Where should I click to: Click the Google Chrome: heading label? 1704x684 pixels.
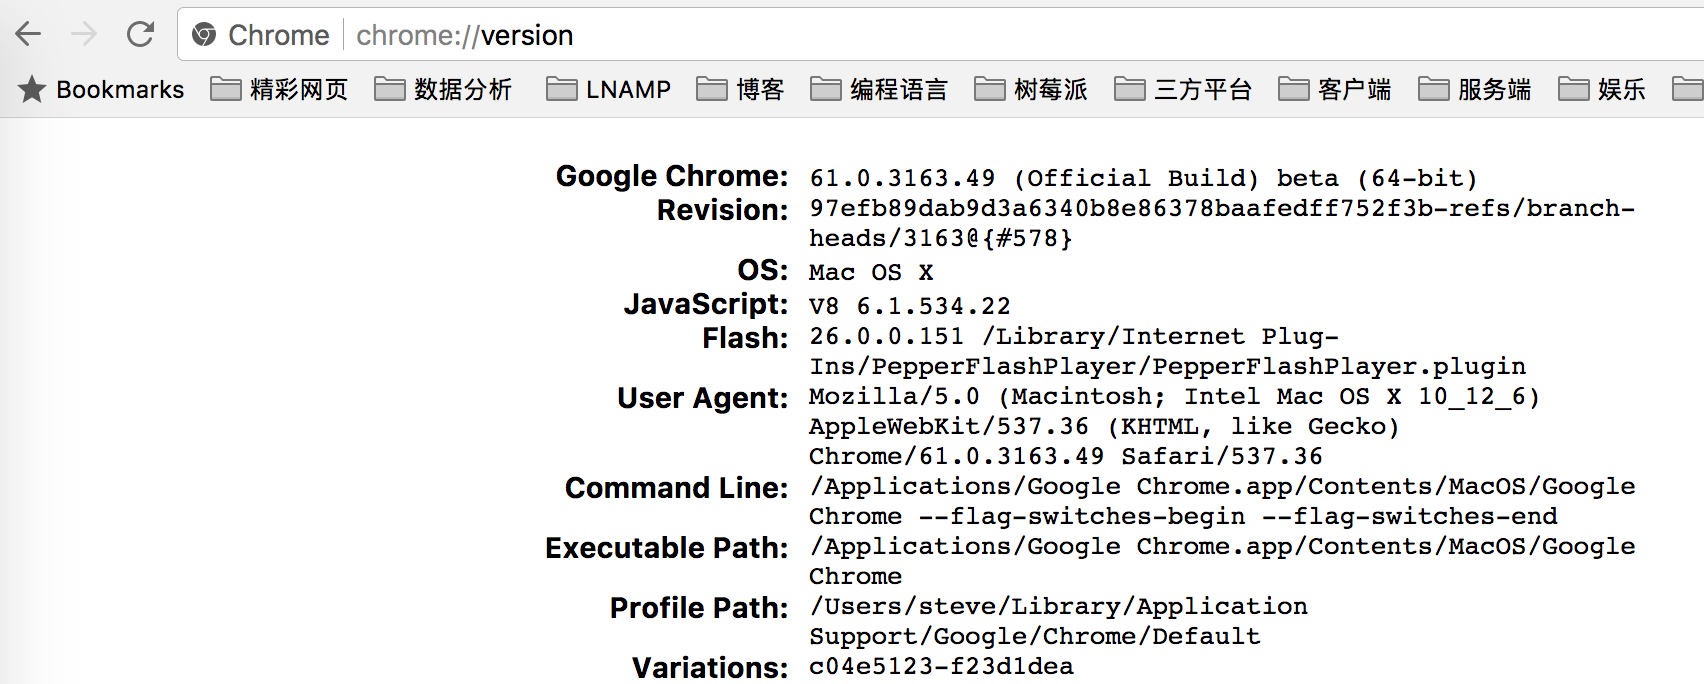(x=672, y=176)
